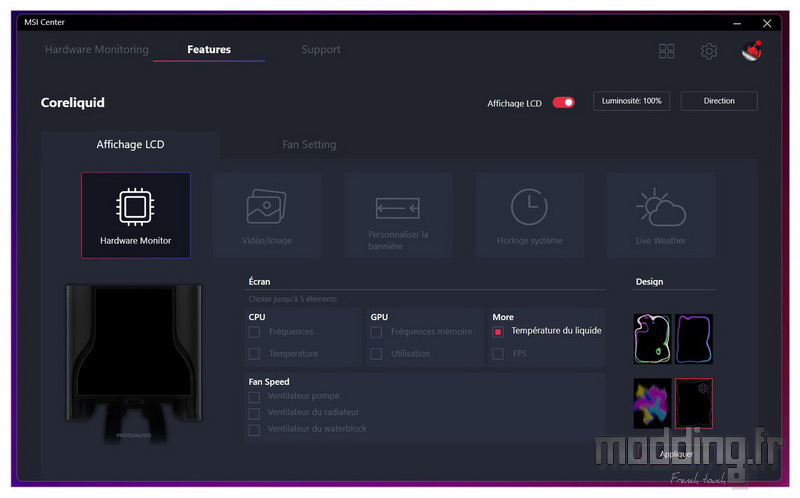800x498 pixels.
Task: Toggle the Affichage LCD switch
Action: click(x=564, y=103)
